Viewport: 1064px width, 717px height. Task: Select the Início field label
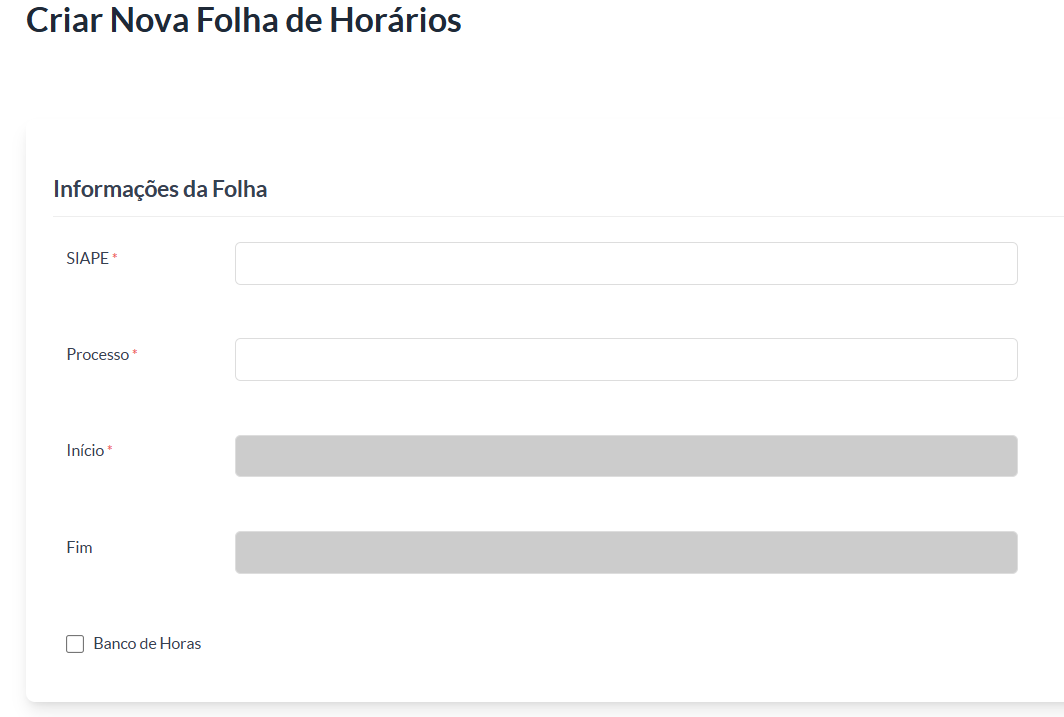click(85, 451)
